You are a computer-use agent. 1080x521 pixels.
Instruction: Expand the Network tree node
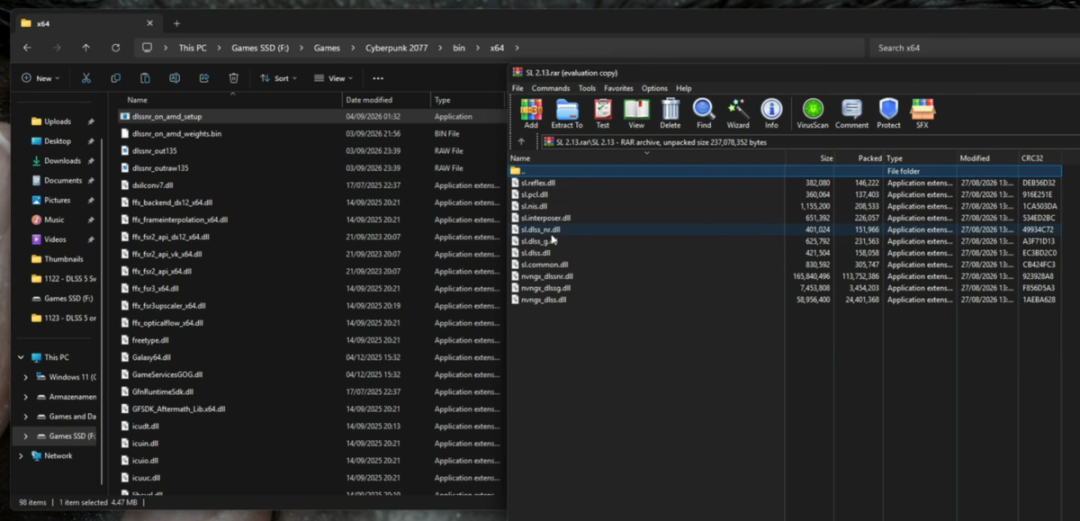tap(21, 456)
